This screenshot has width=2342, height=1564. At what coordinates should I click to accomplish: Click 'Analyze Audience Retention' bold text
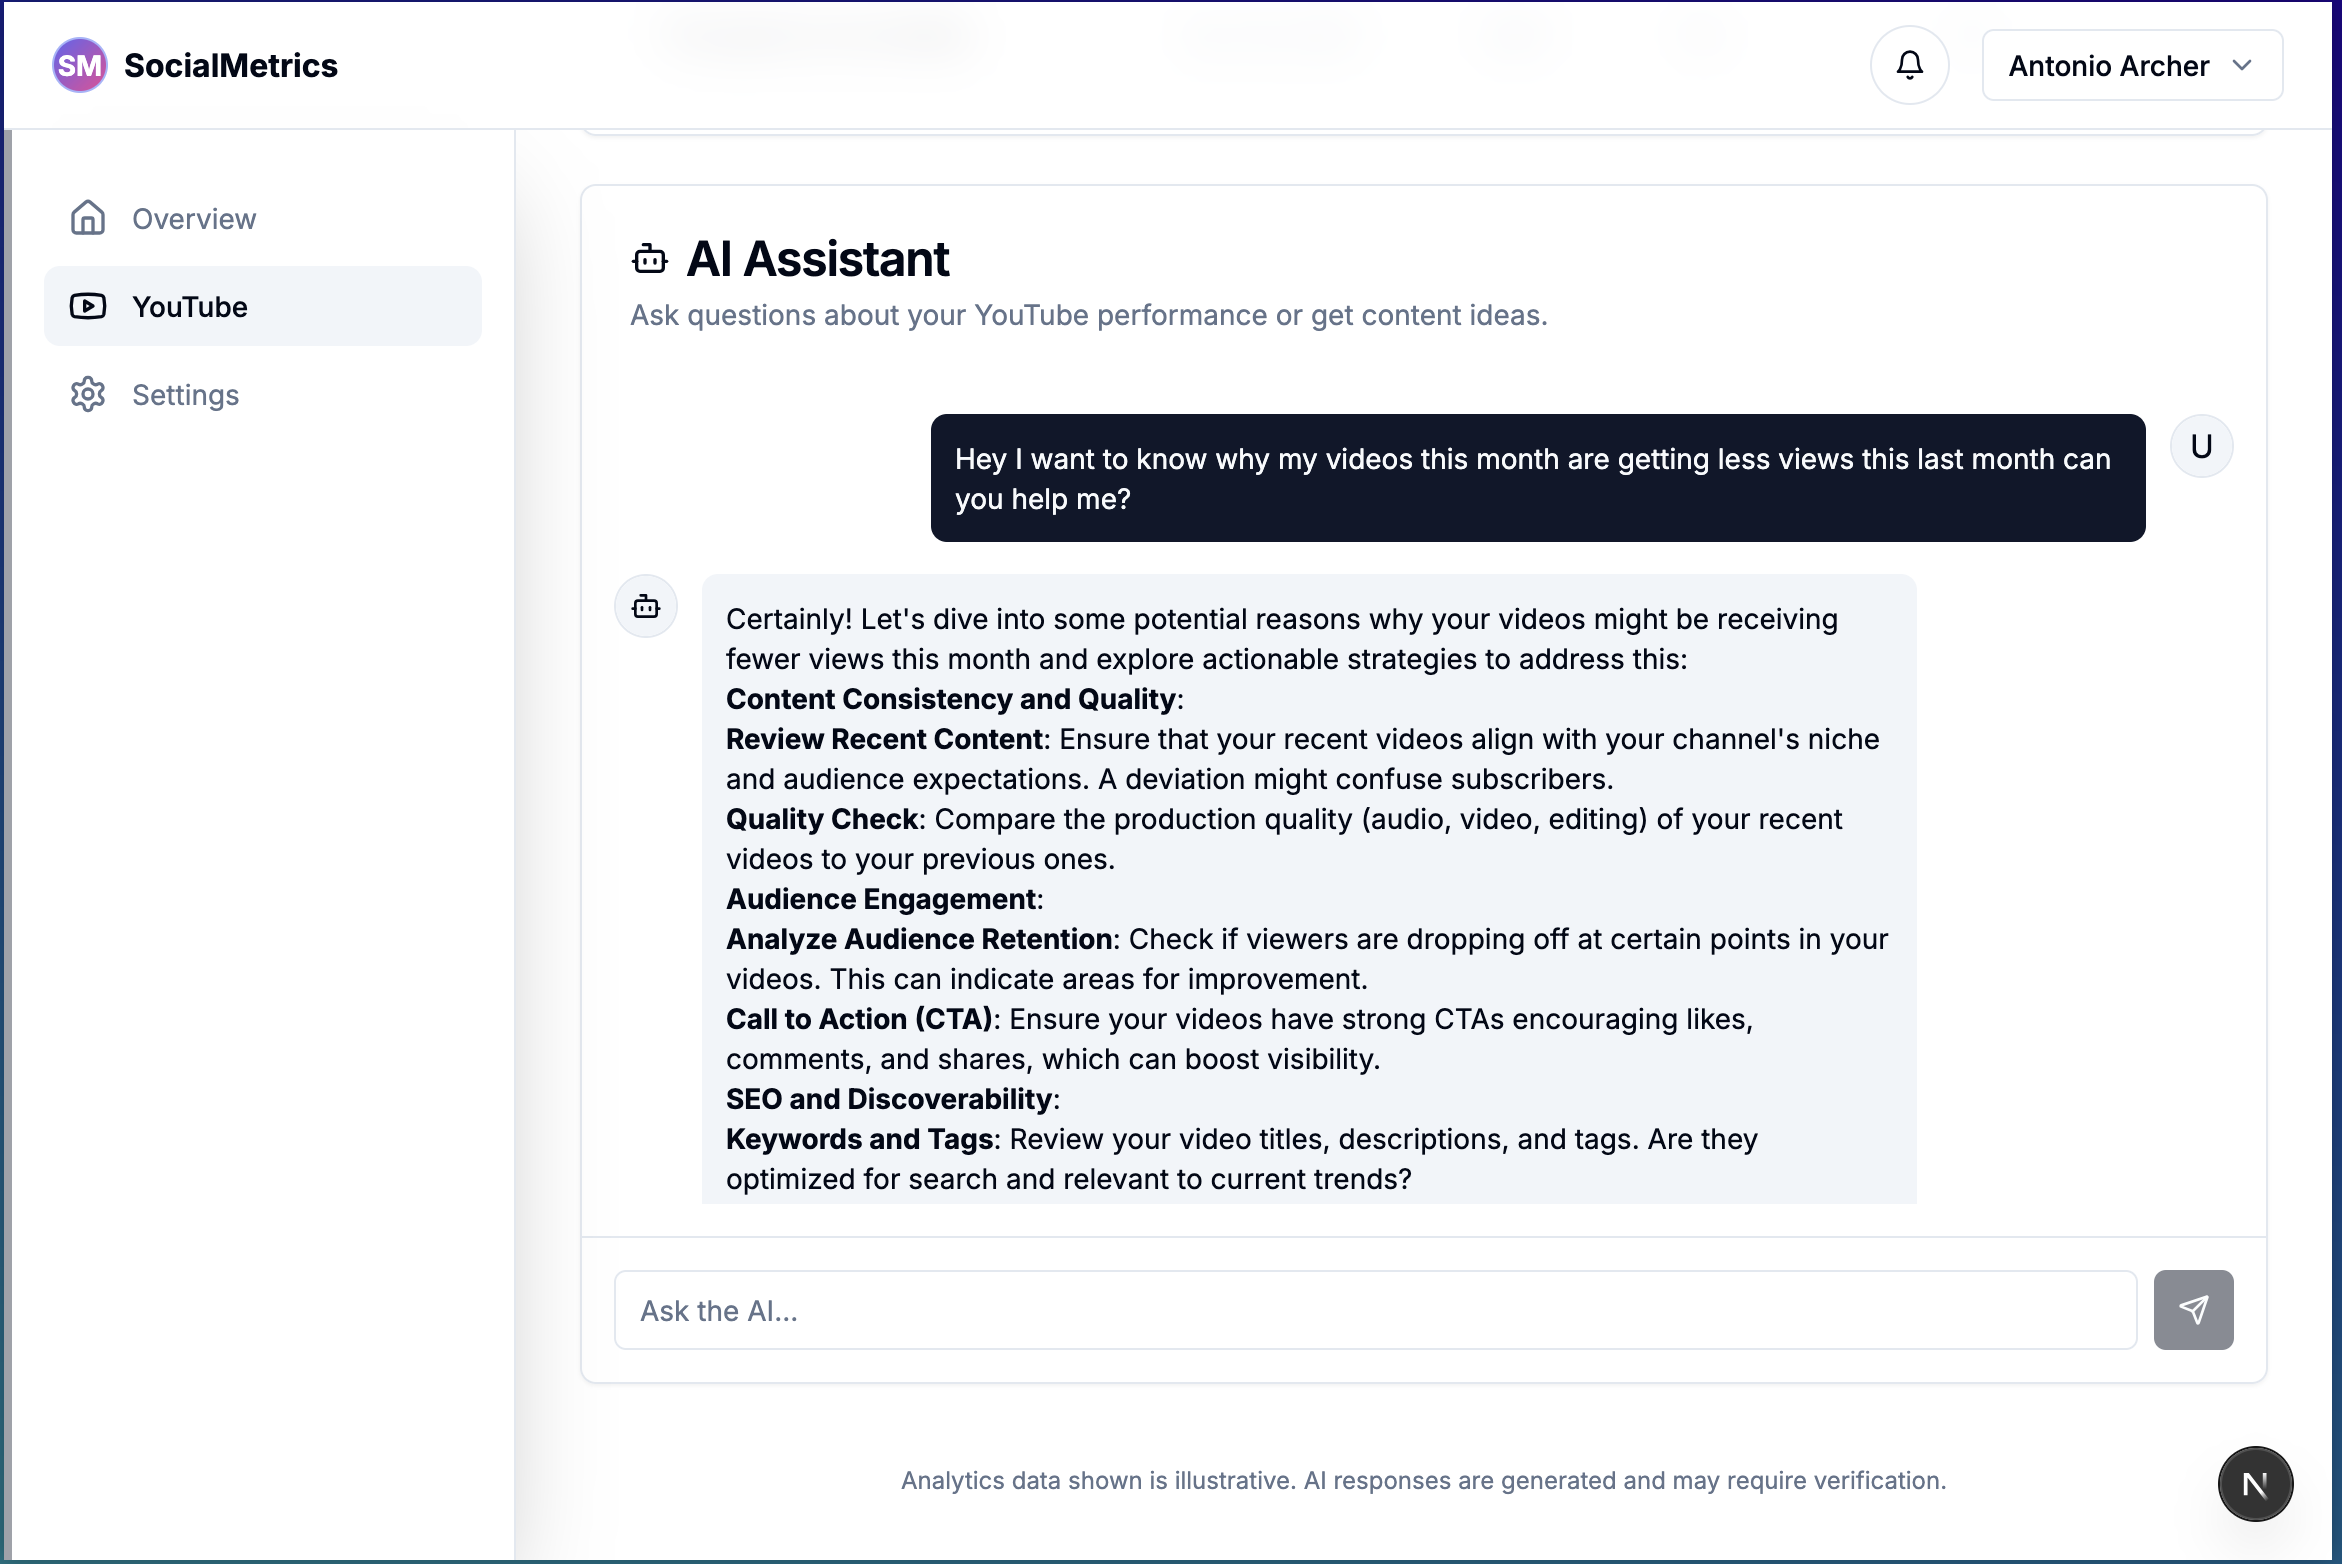pos(919,939)
